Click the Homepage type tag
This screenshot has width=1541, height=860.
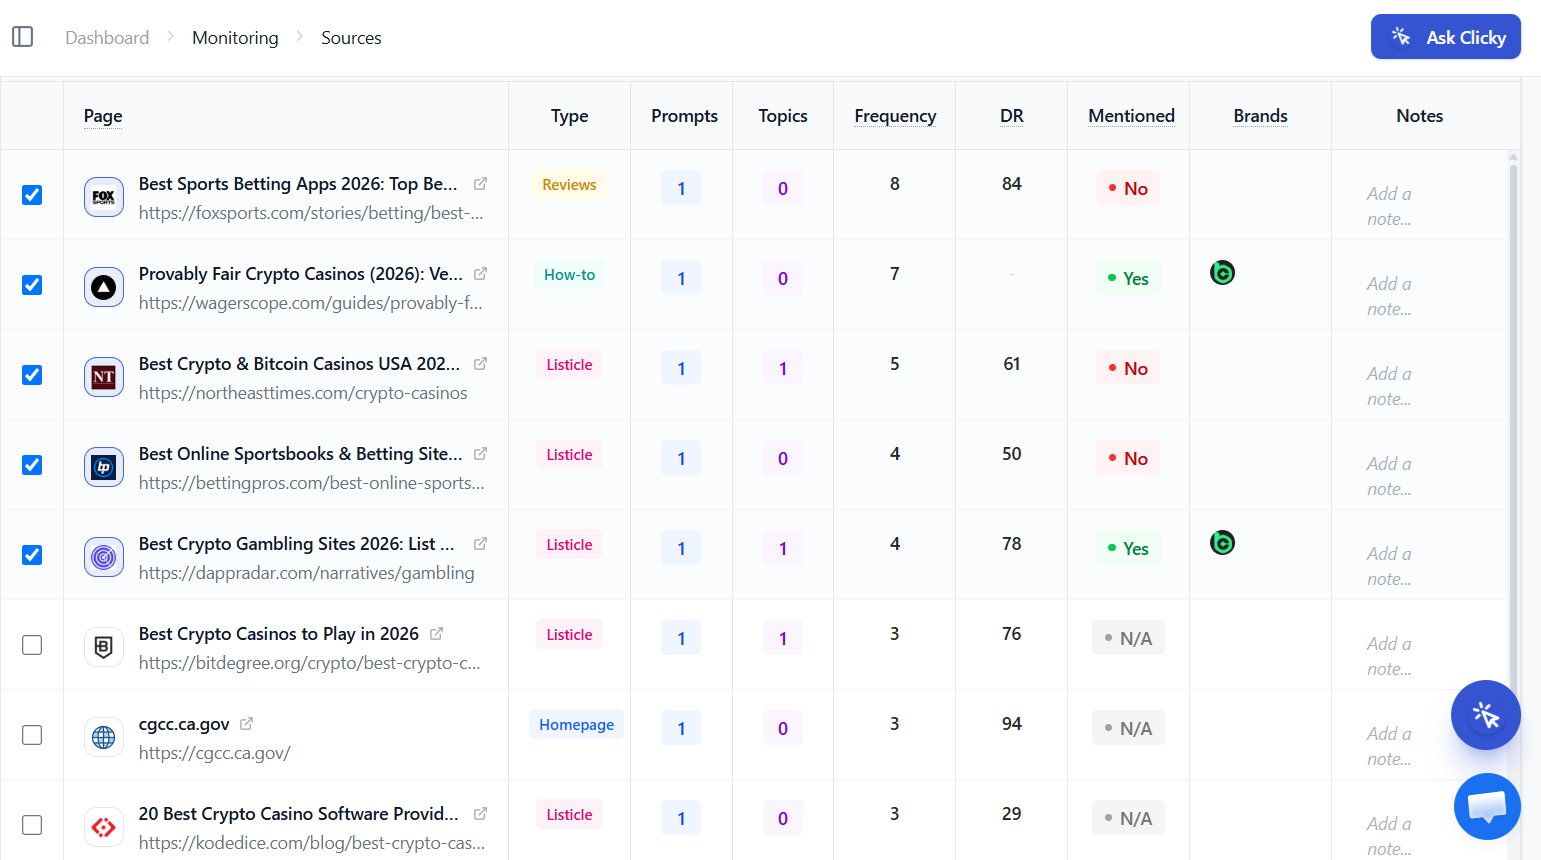click(576, 724)
